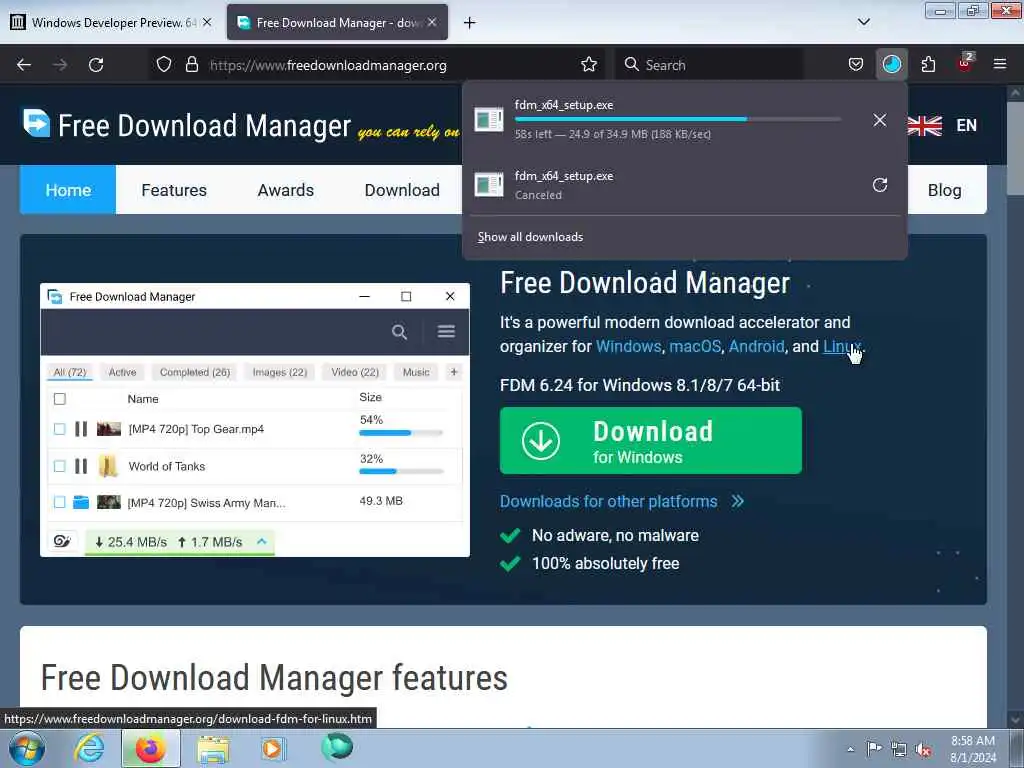The image size is (1024, 768).
Task: Open the red extension with badge 2
Action: 965,63
